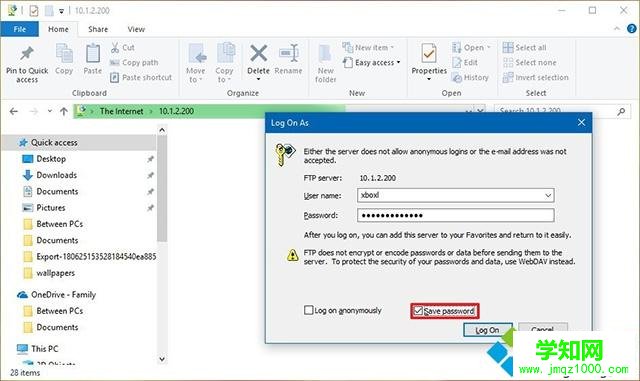640x381 pixels.
Task: Click the Rename icon
Action: pyautogui.click(x=289, y=53)
